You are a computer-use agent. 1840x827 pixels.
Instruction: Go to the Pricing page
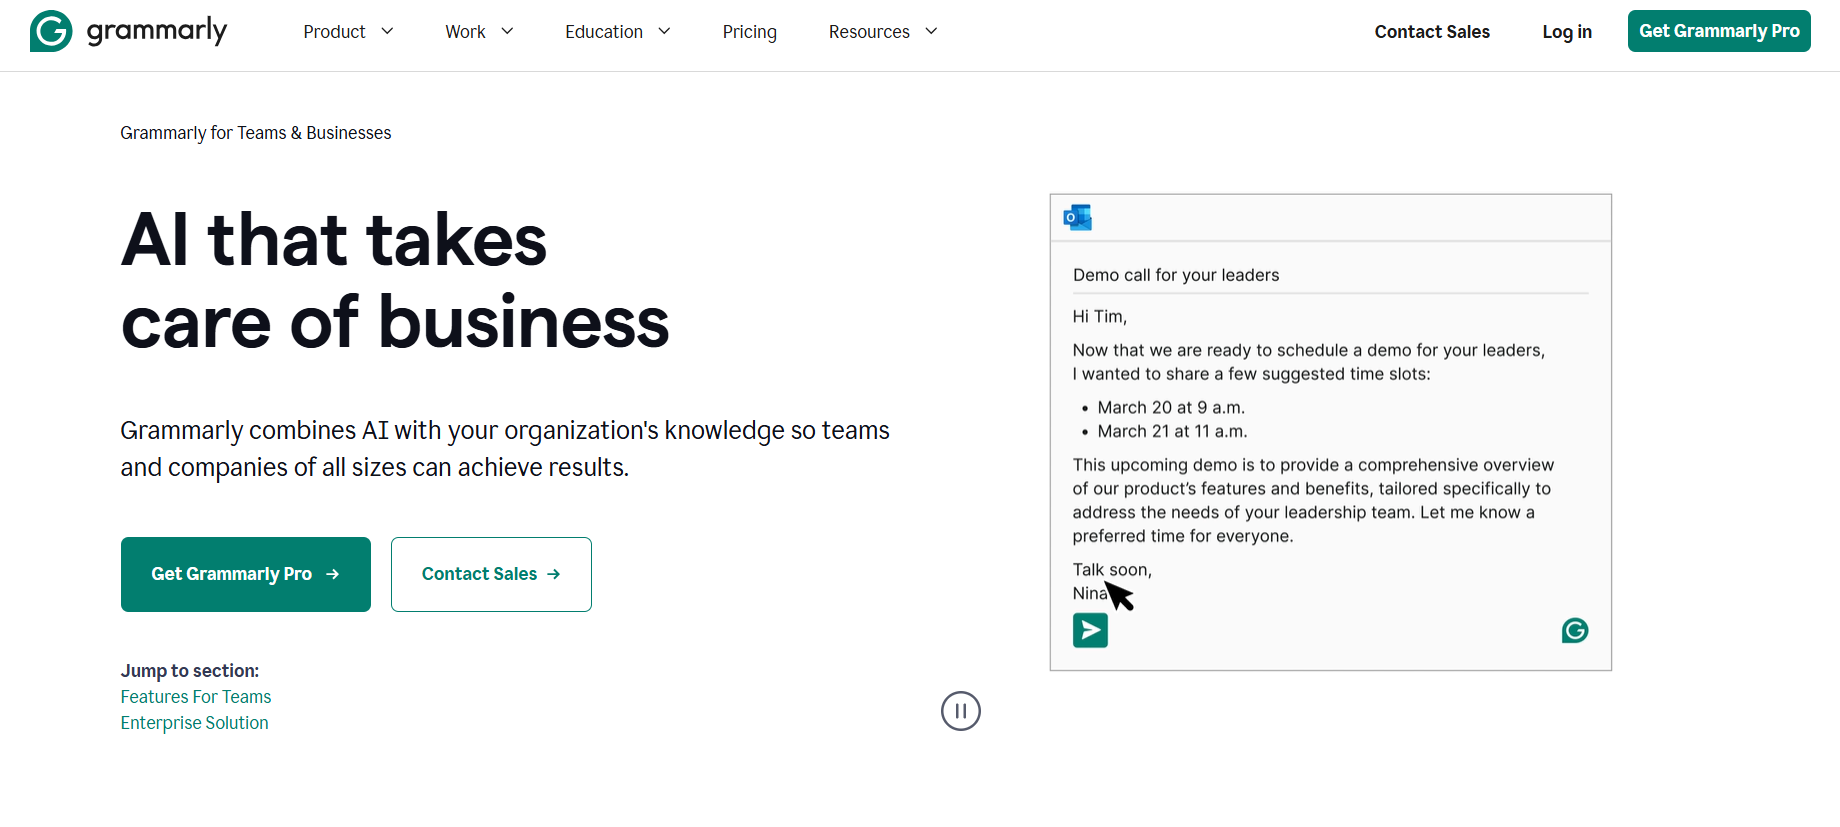pos(750,32)
